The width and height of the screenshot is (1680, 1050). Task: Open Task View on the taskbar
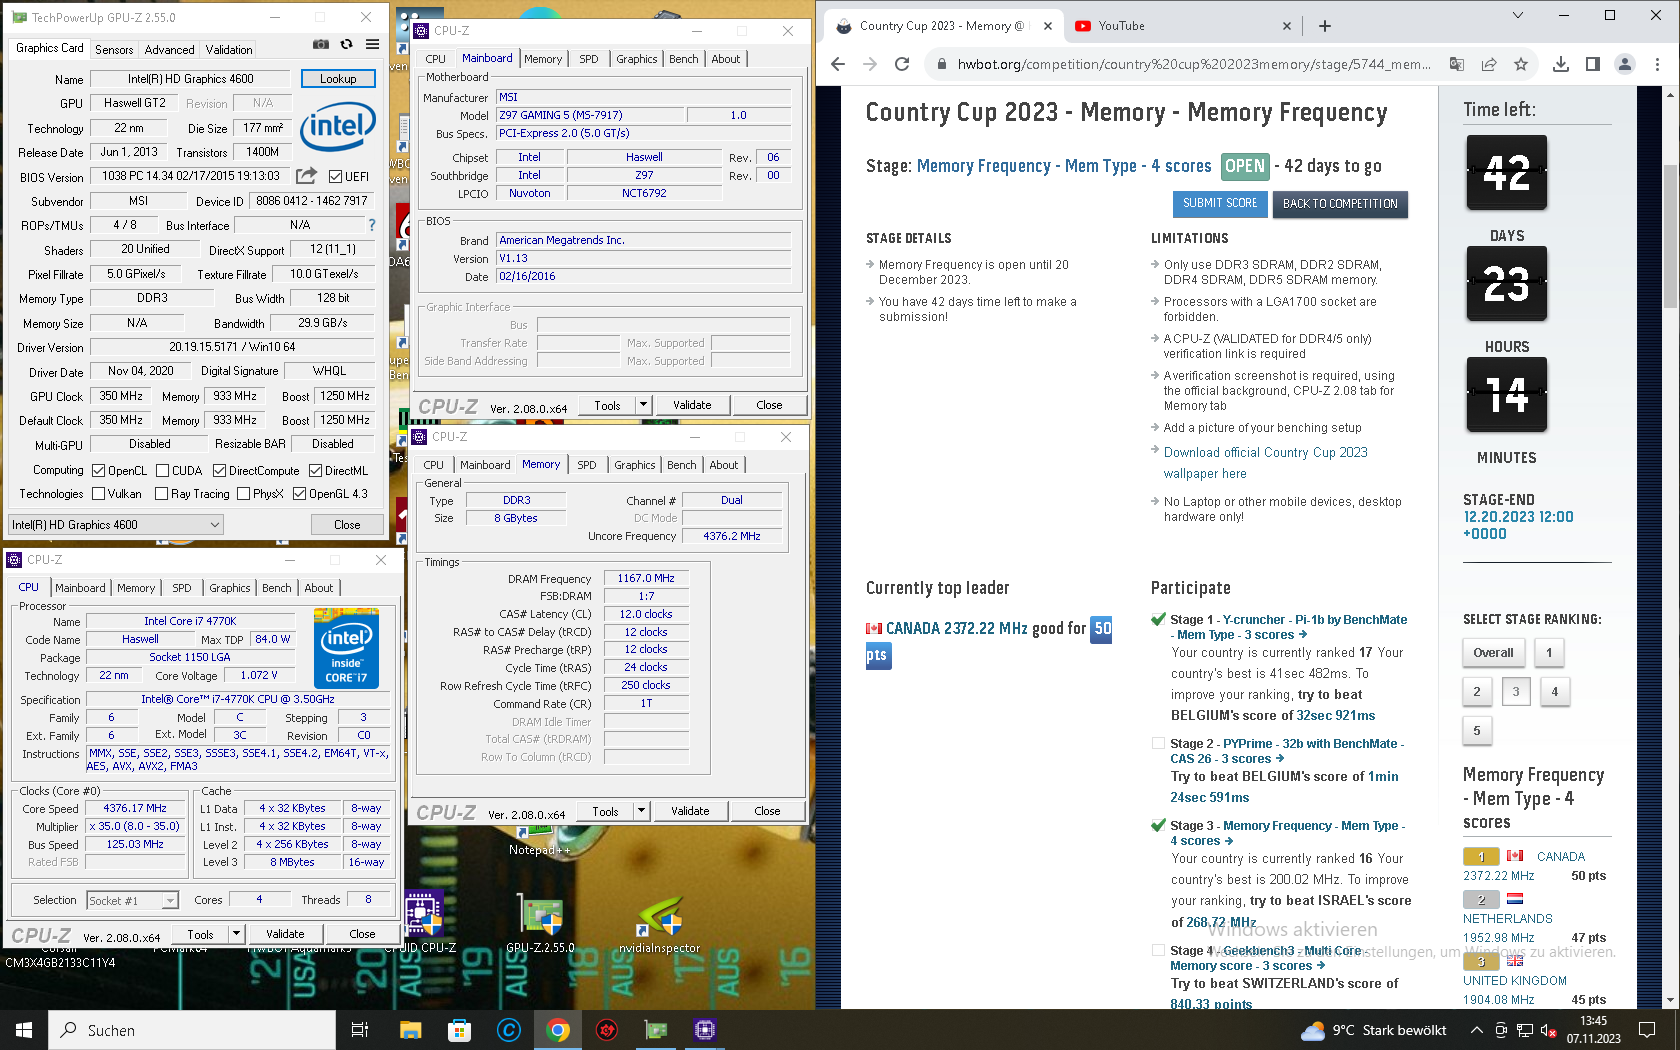point(360,1030)
